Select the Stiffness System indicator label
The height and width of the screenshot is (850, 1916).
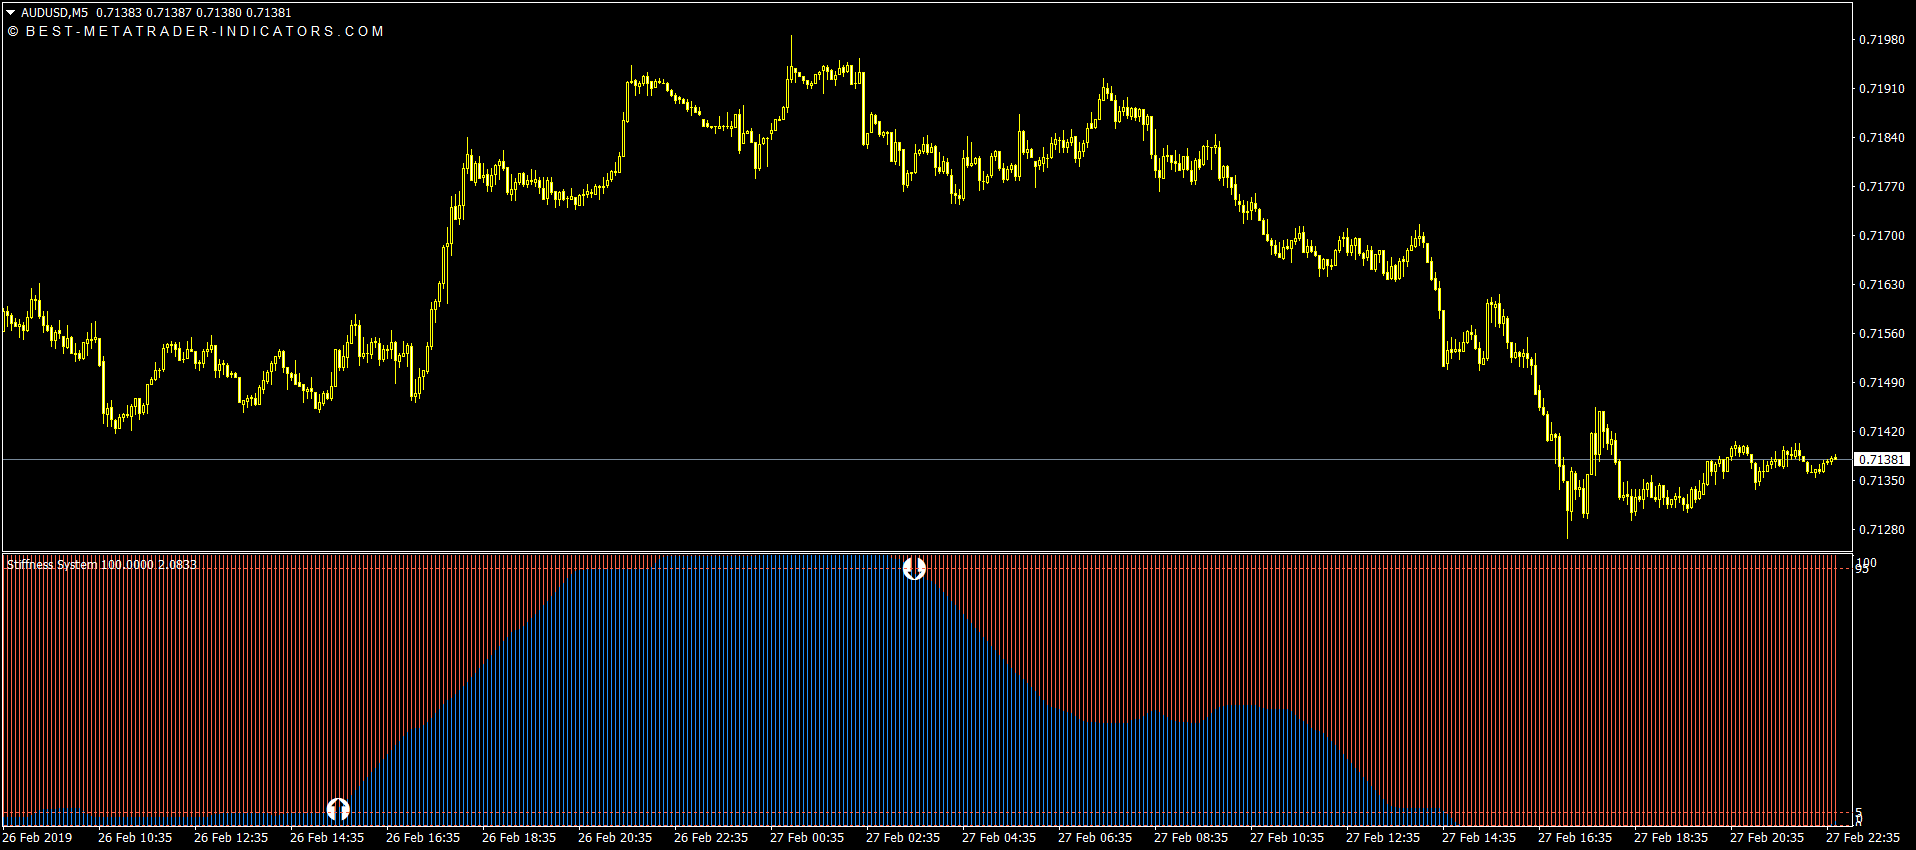click(102, 565)
